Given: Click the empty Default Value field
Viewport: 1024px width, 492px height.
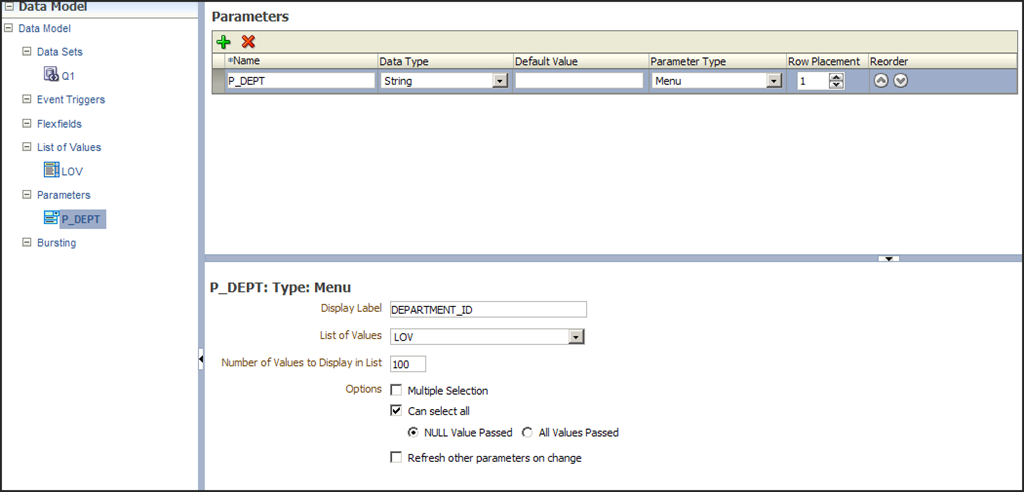Looking at the screenshot, I should pyautogui.click(x=579, y=81).
